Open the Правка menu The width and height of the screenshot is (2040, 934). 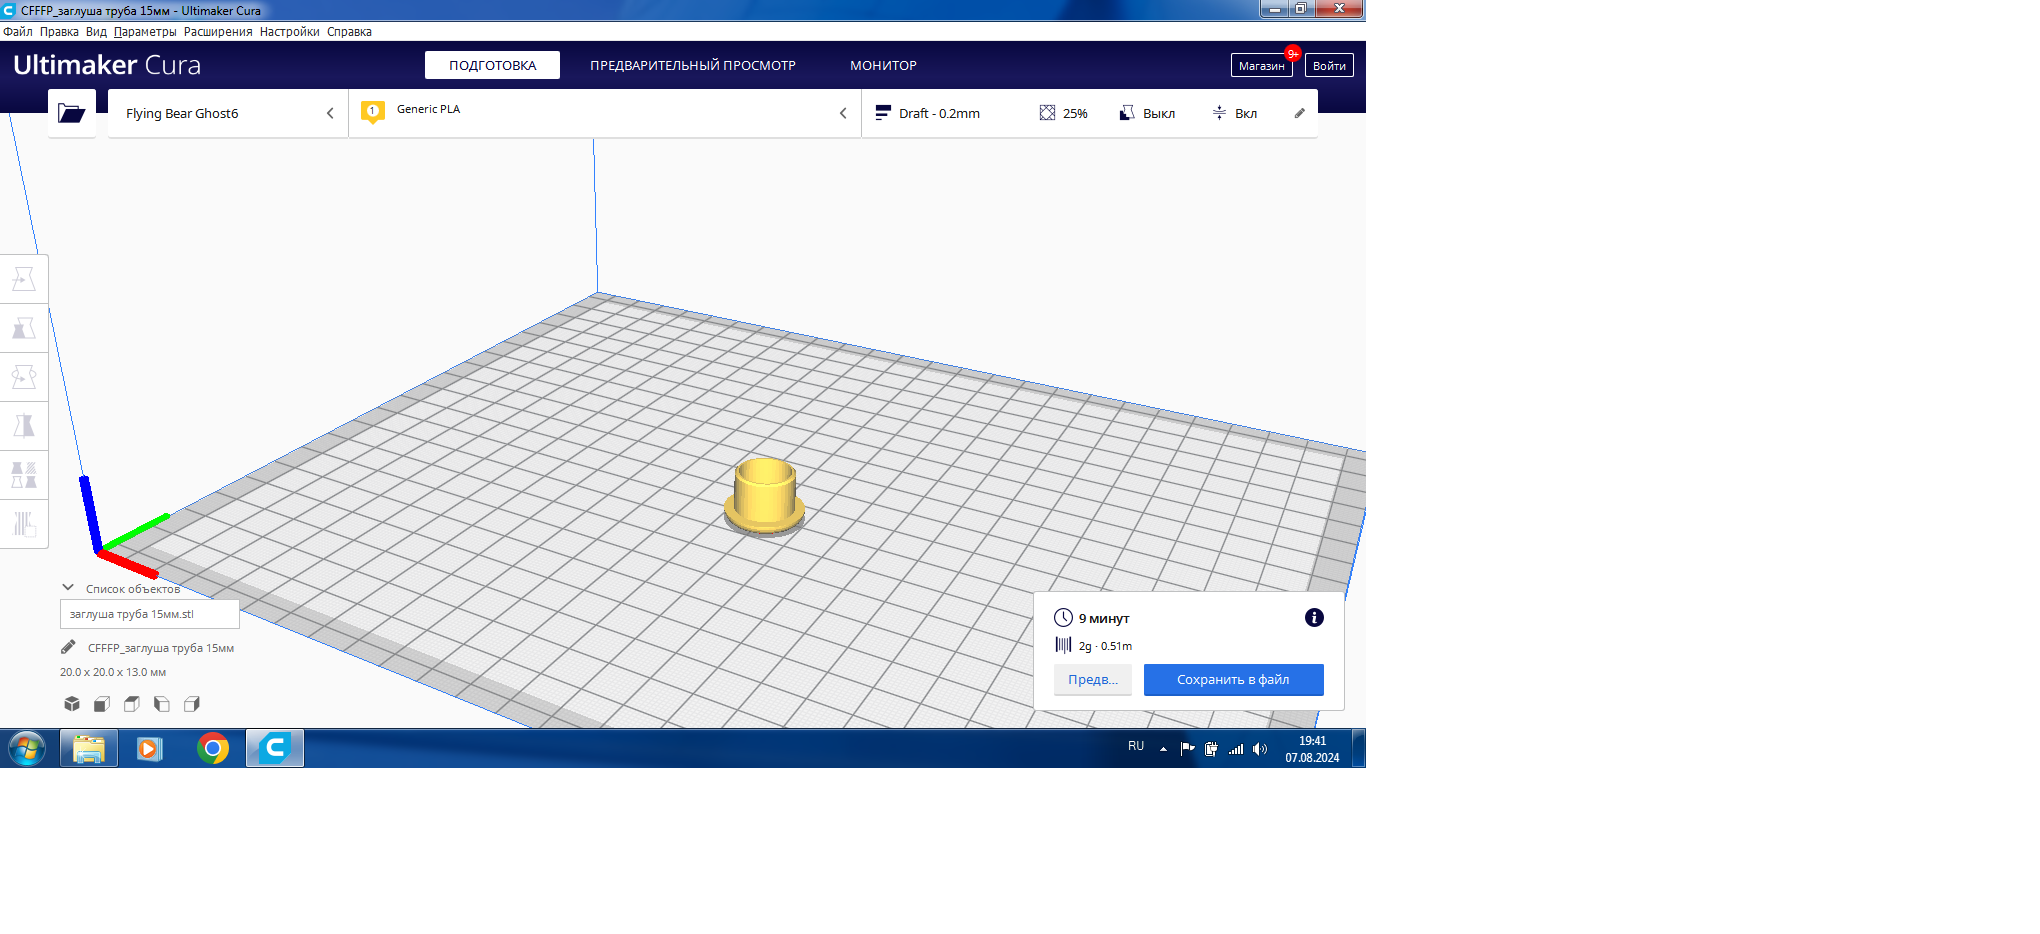click(x=59, y=32)
